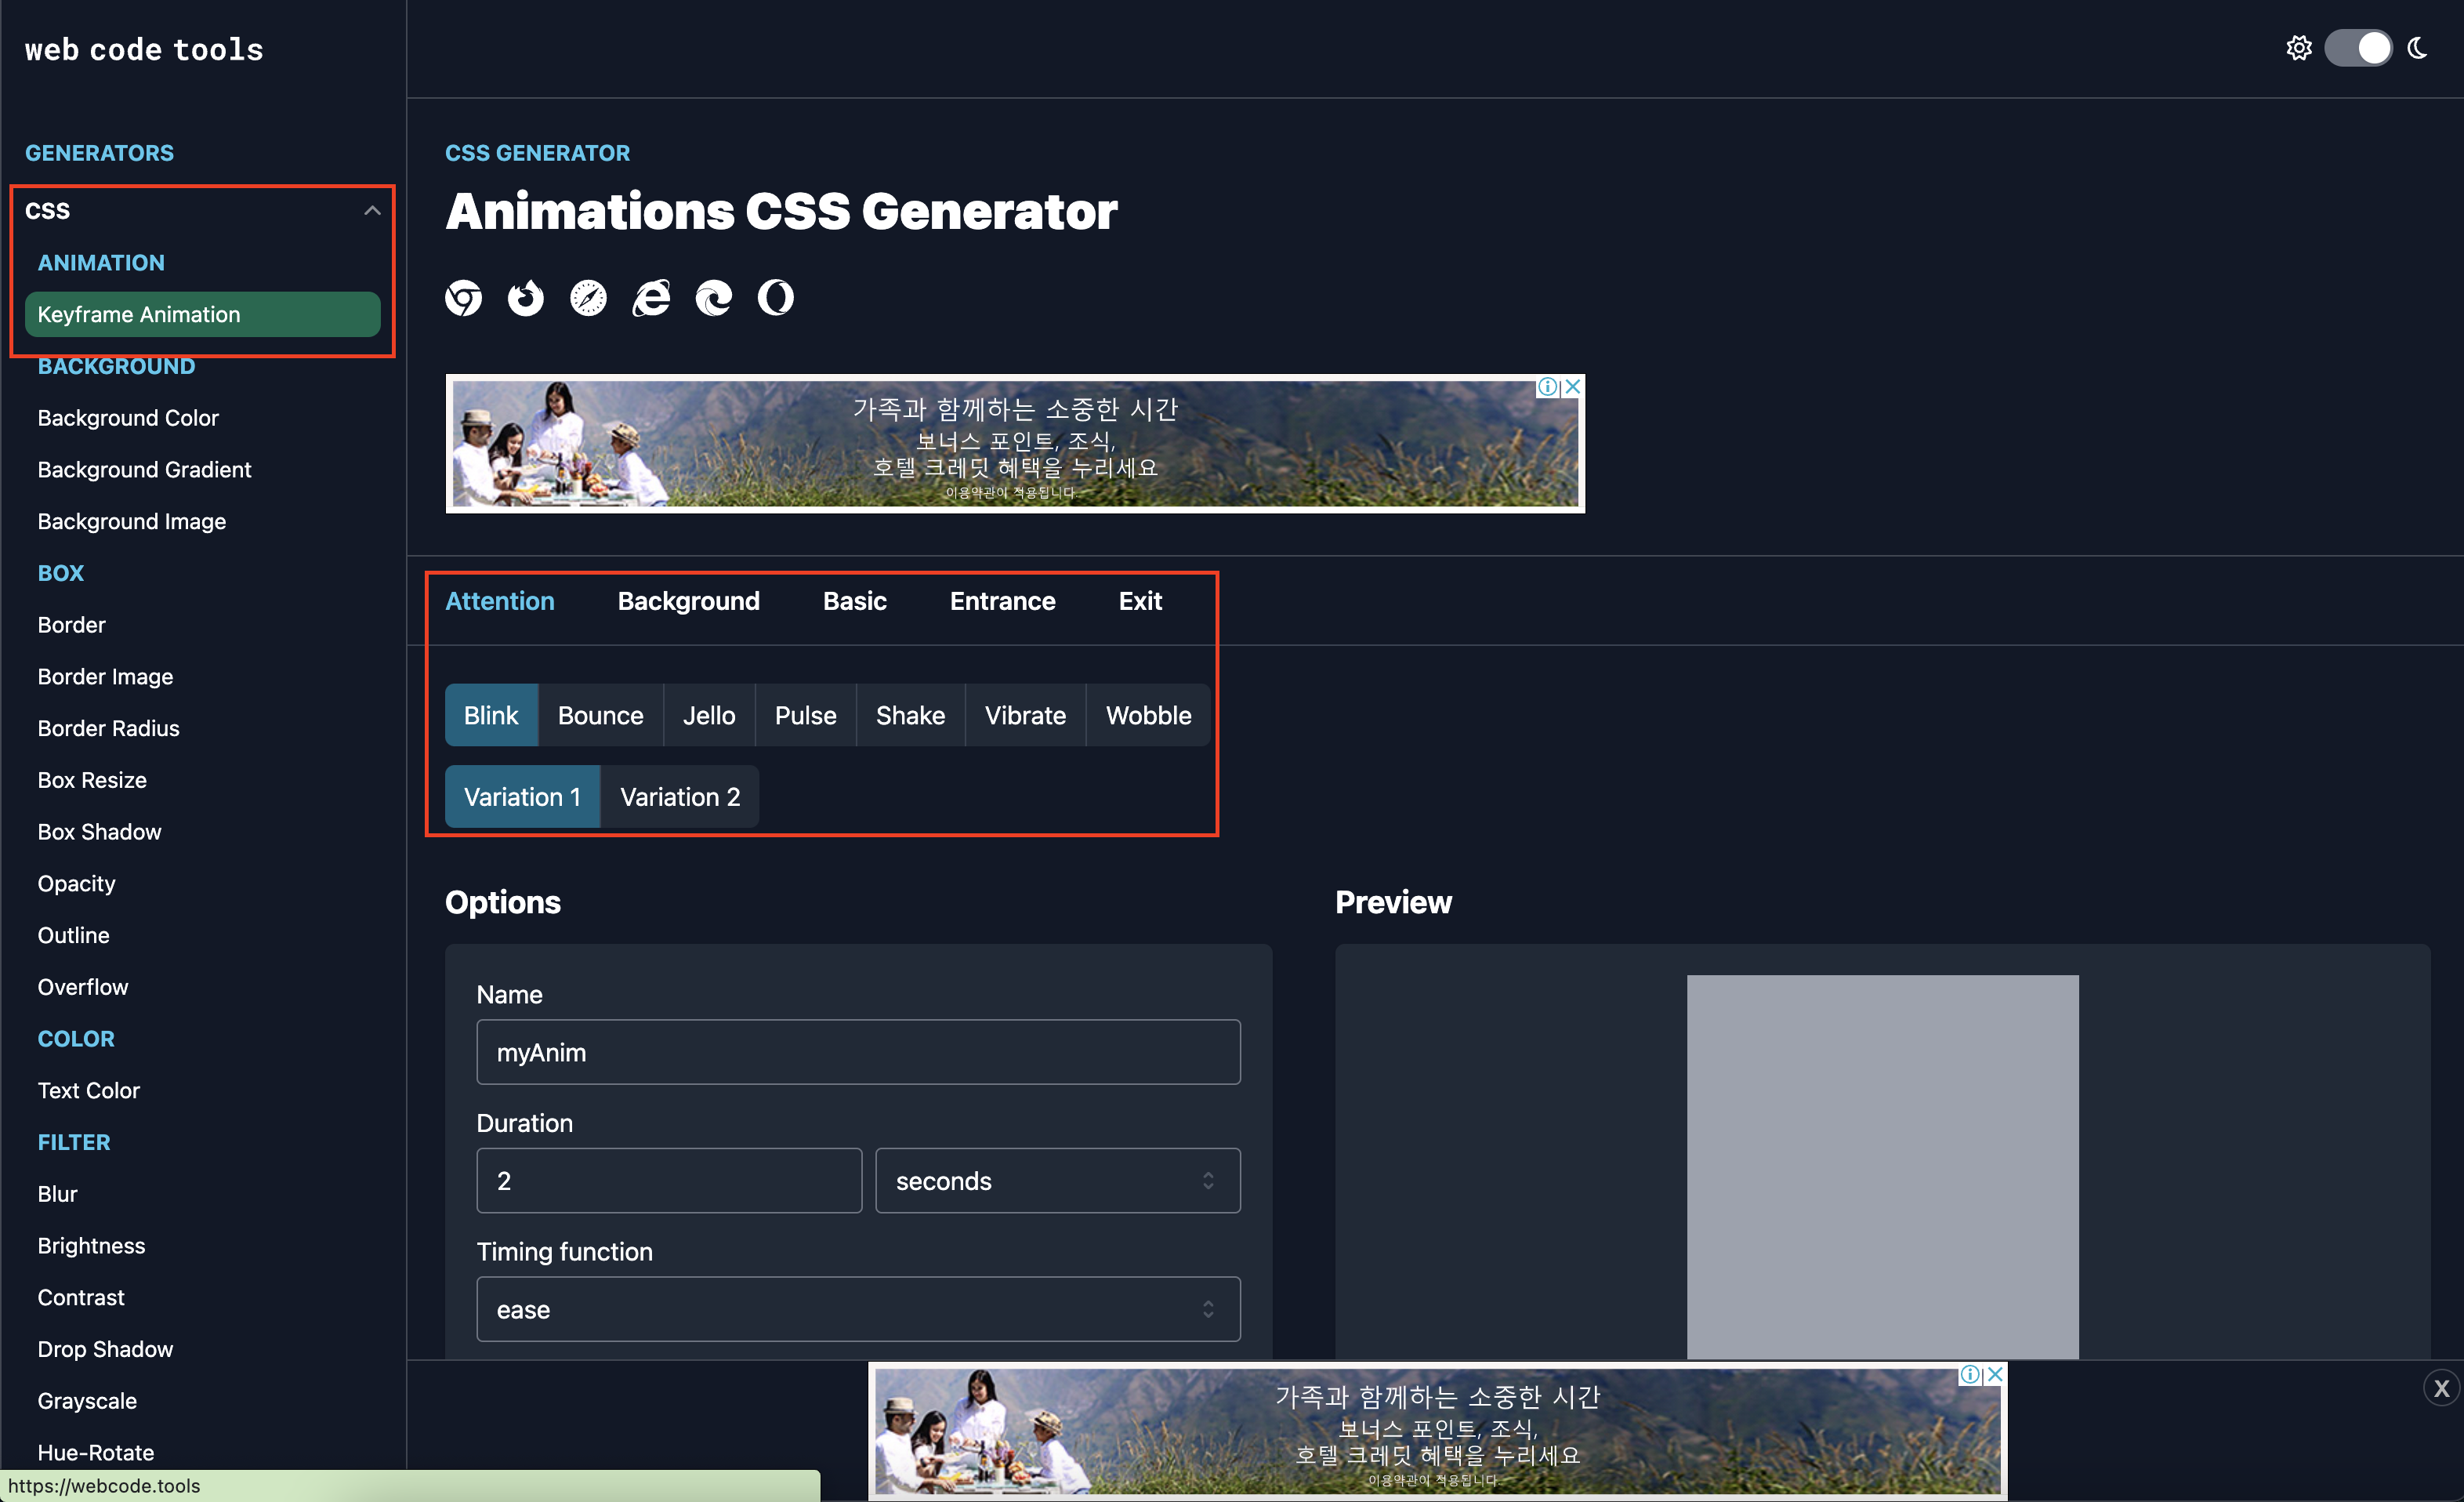Open the Timing function ease dropdown
The width and height of the screenshot is (2464, 1502).
point(858,1309)
